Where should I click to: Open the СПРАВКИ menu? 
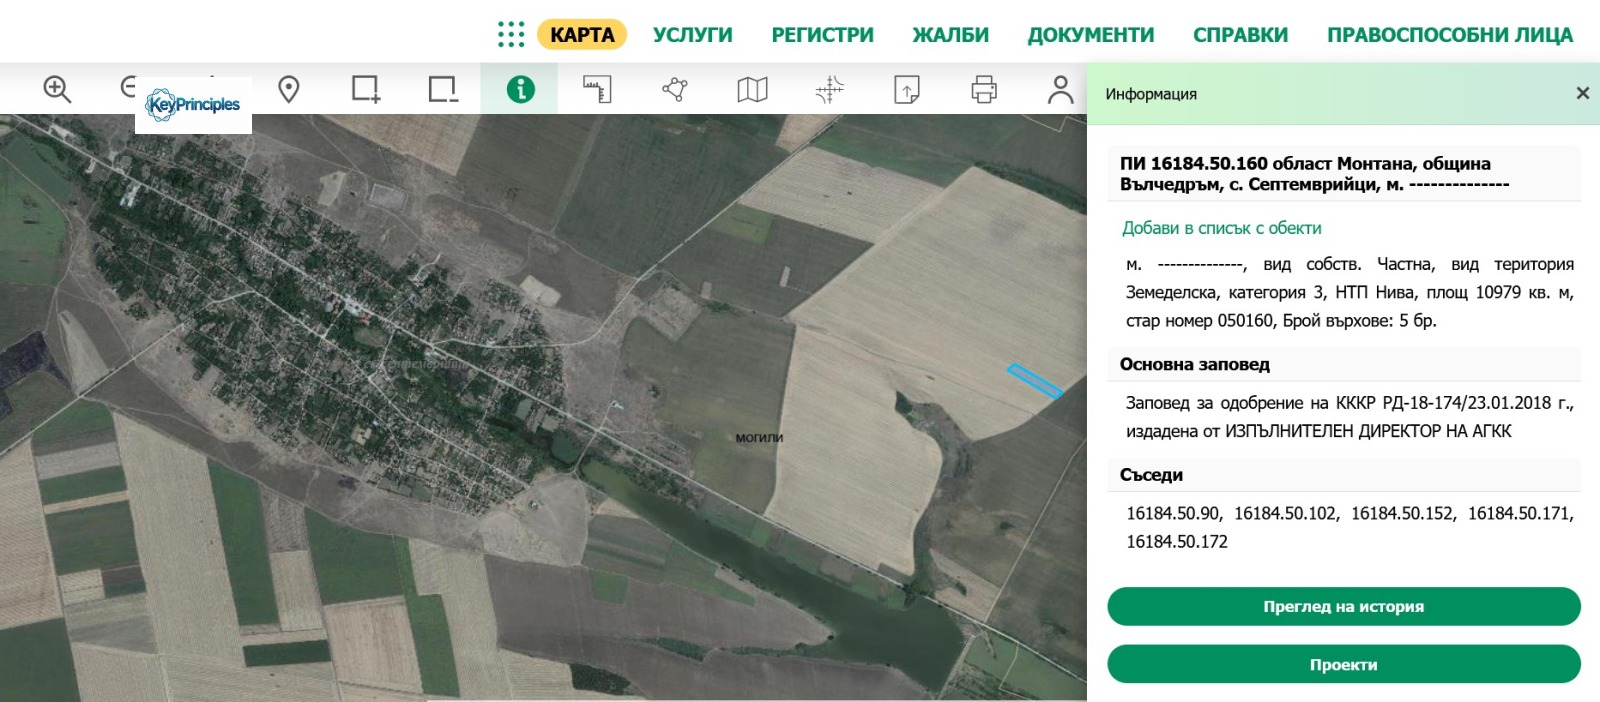coord(1240,35)
